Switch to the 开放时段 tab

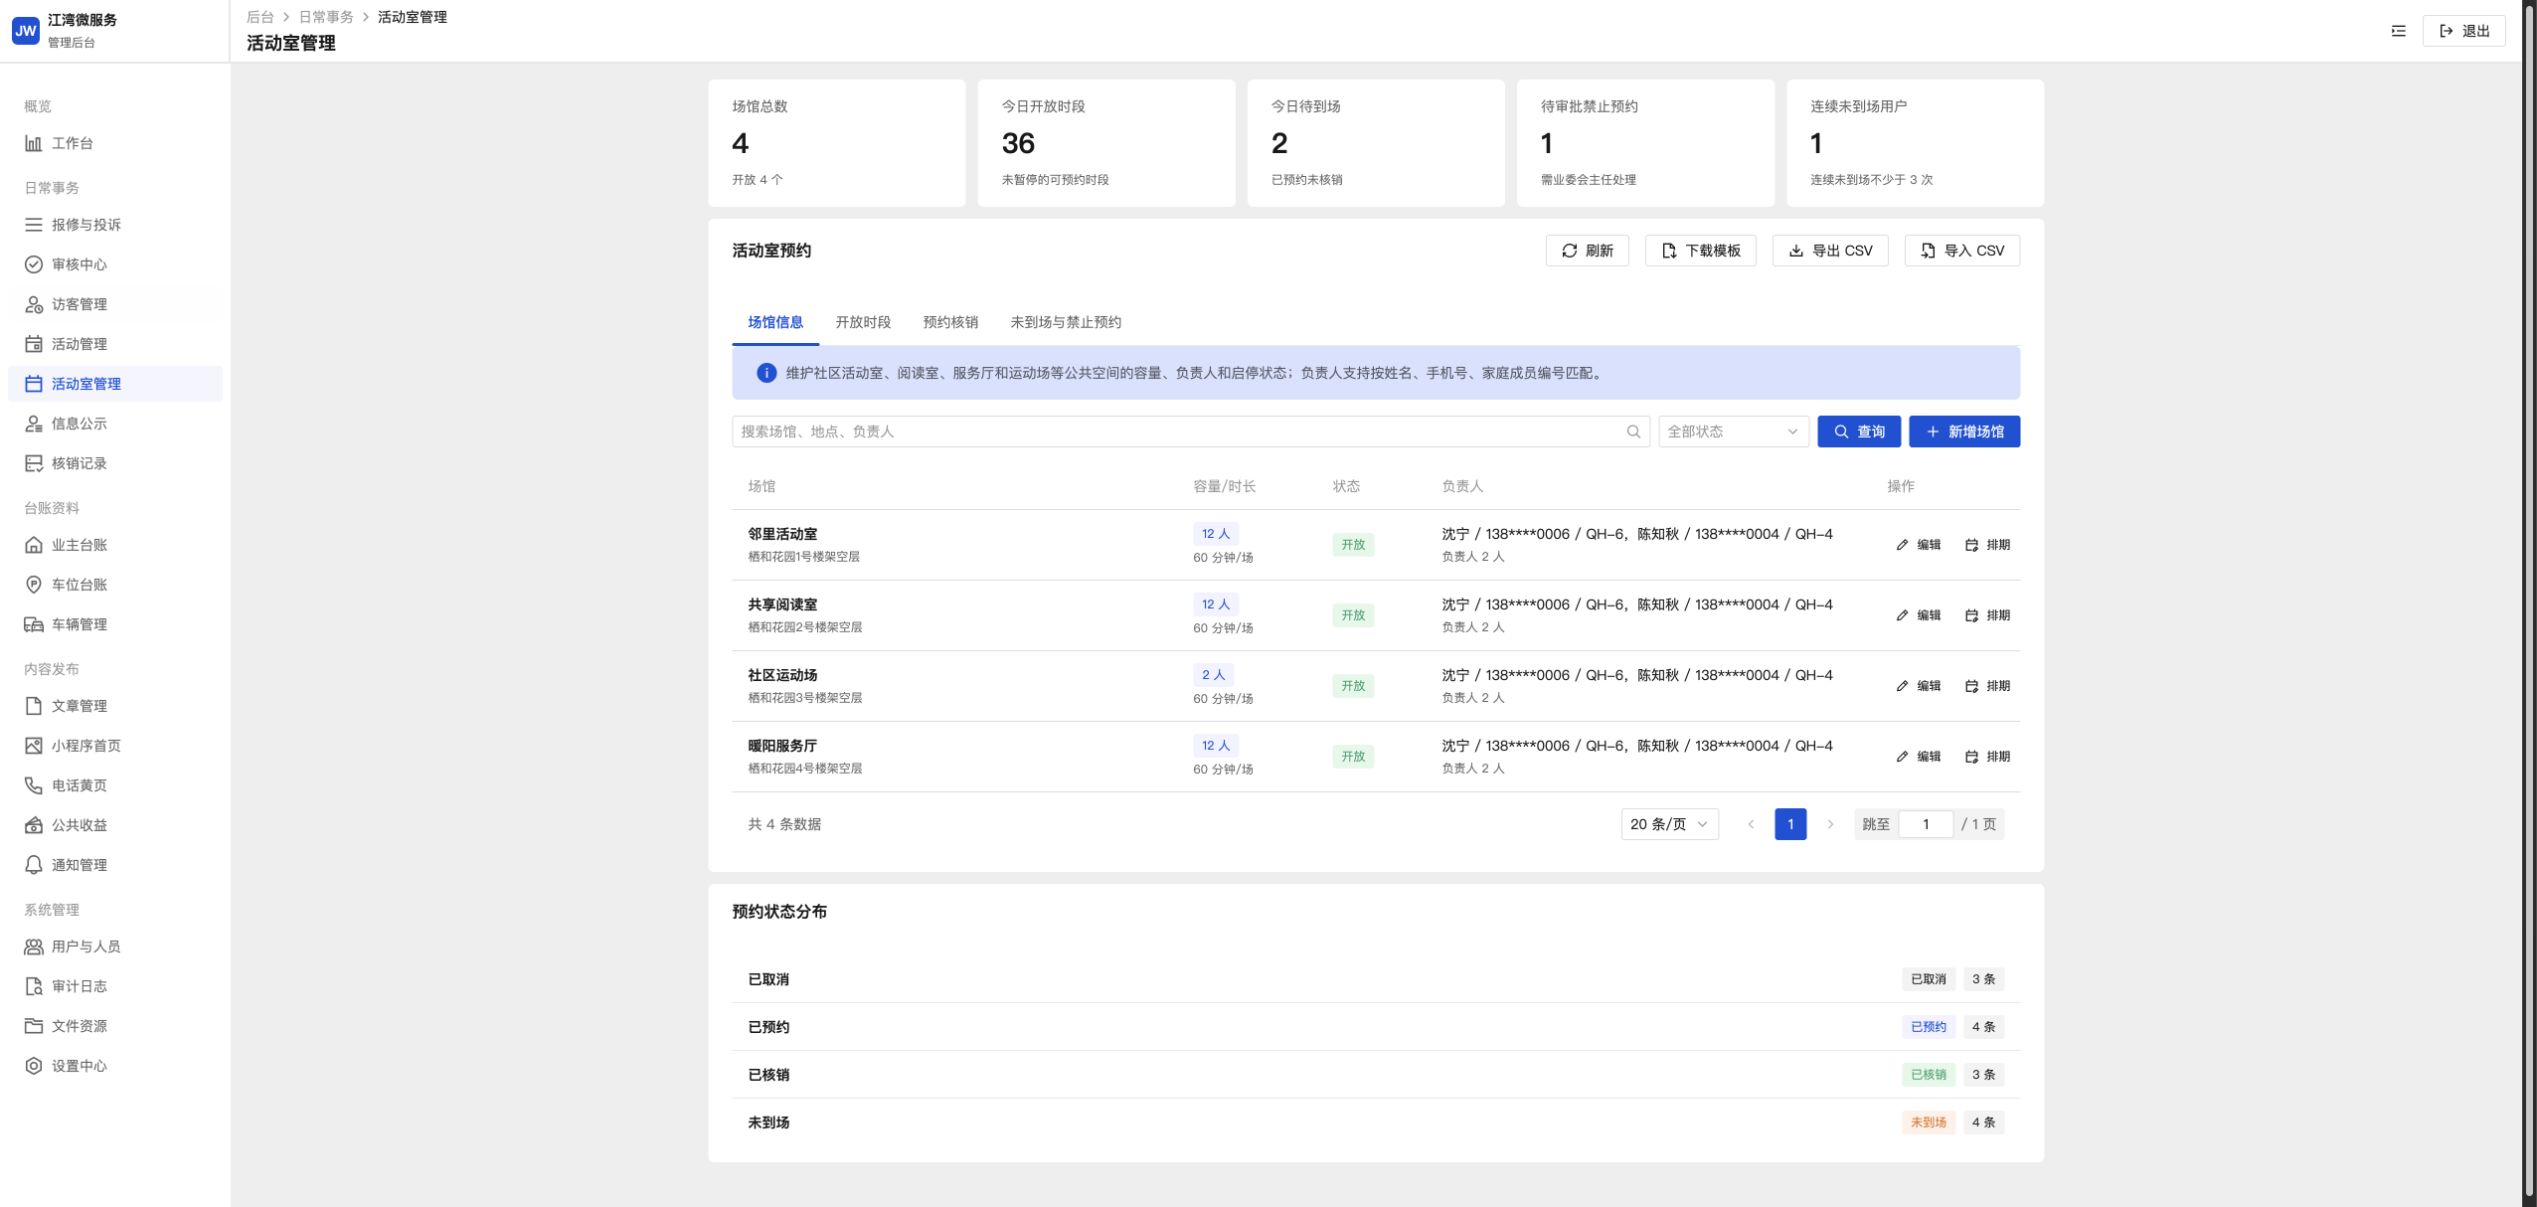(x=863, y=322)
